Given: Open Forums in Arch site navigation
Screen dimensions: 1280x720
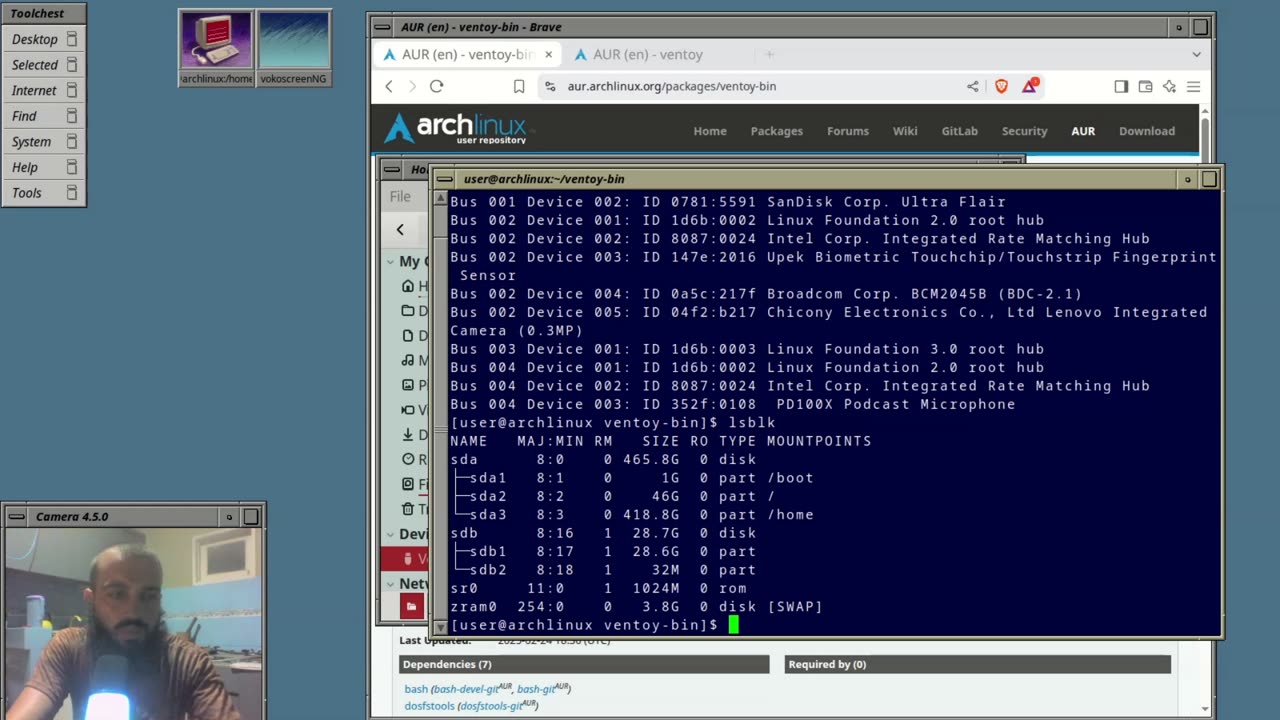Looking at the screenshot, I should coord(848,131).
